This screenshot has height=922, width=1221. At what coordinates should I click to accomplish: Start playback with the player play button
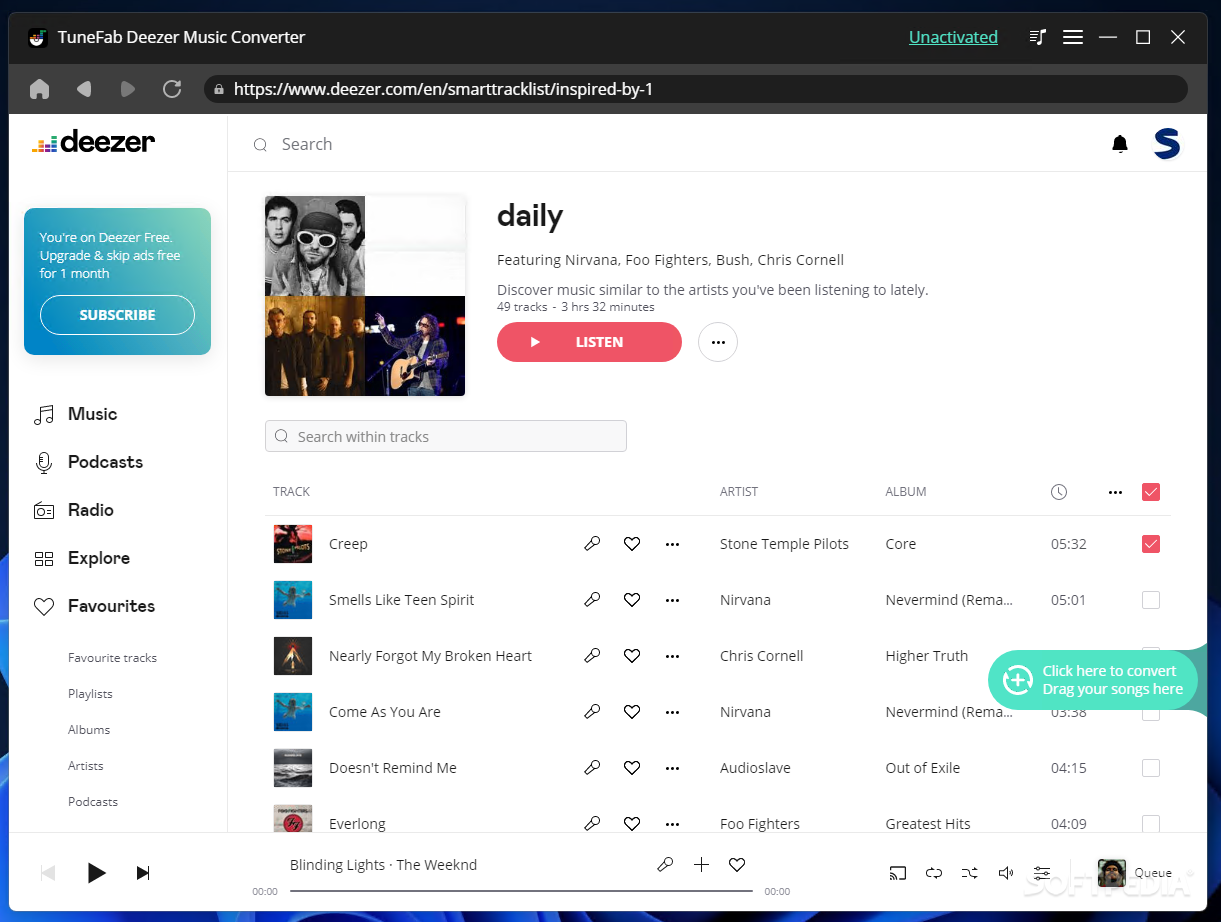96,873
